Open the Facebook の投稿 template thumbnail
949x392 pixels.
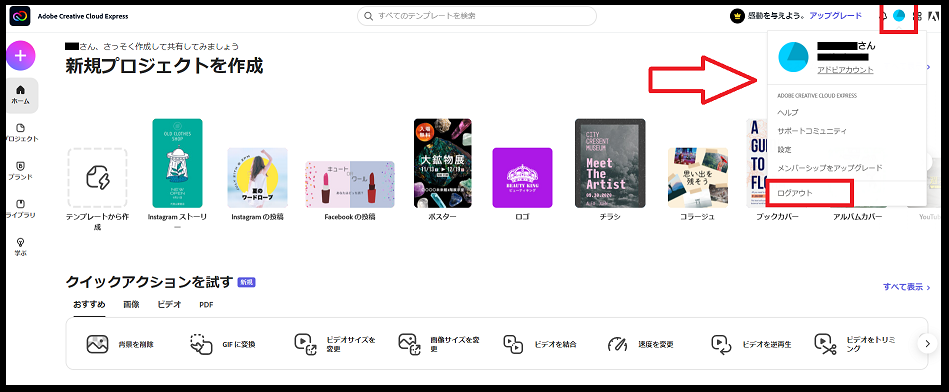[x=350, y=185]
